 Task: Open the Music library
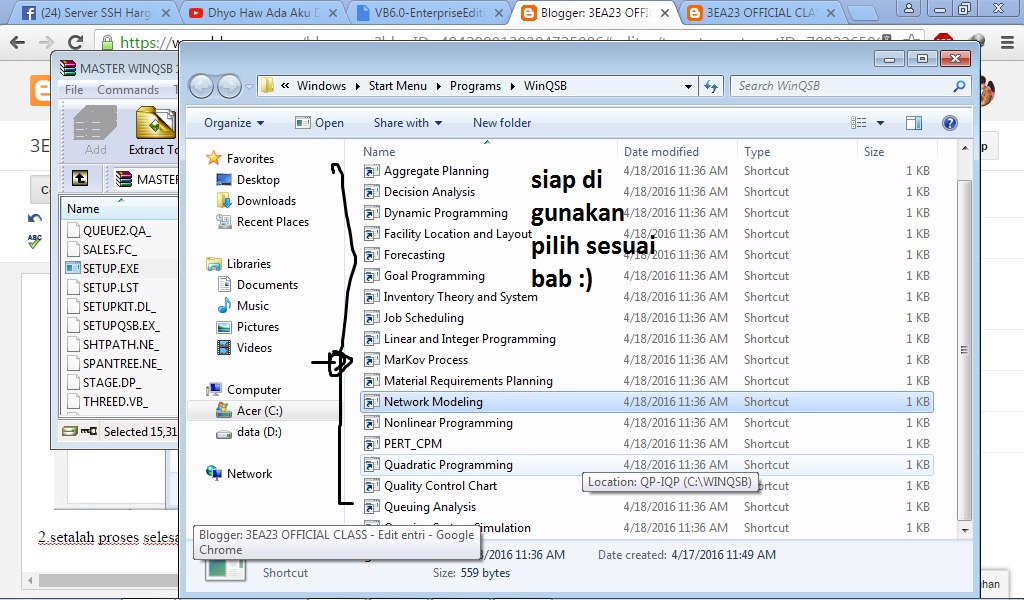pyautogui.click(x=253, y=306)
